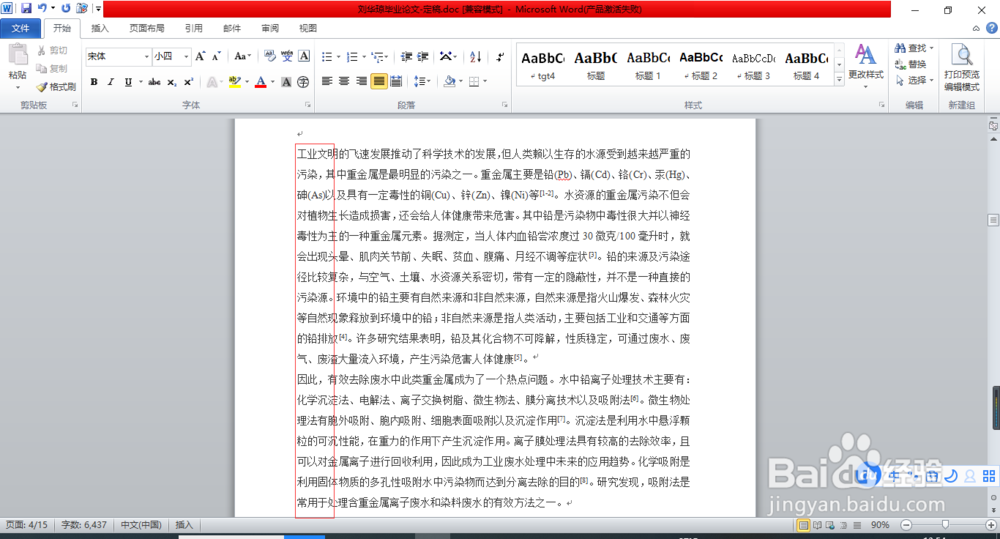Open the font size dropdown (小四)

click(x=186, y=57)
